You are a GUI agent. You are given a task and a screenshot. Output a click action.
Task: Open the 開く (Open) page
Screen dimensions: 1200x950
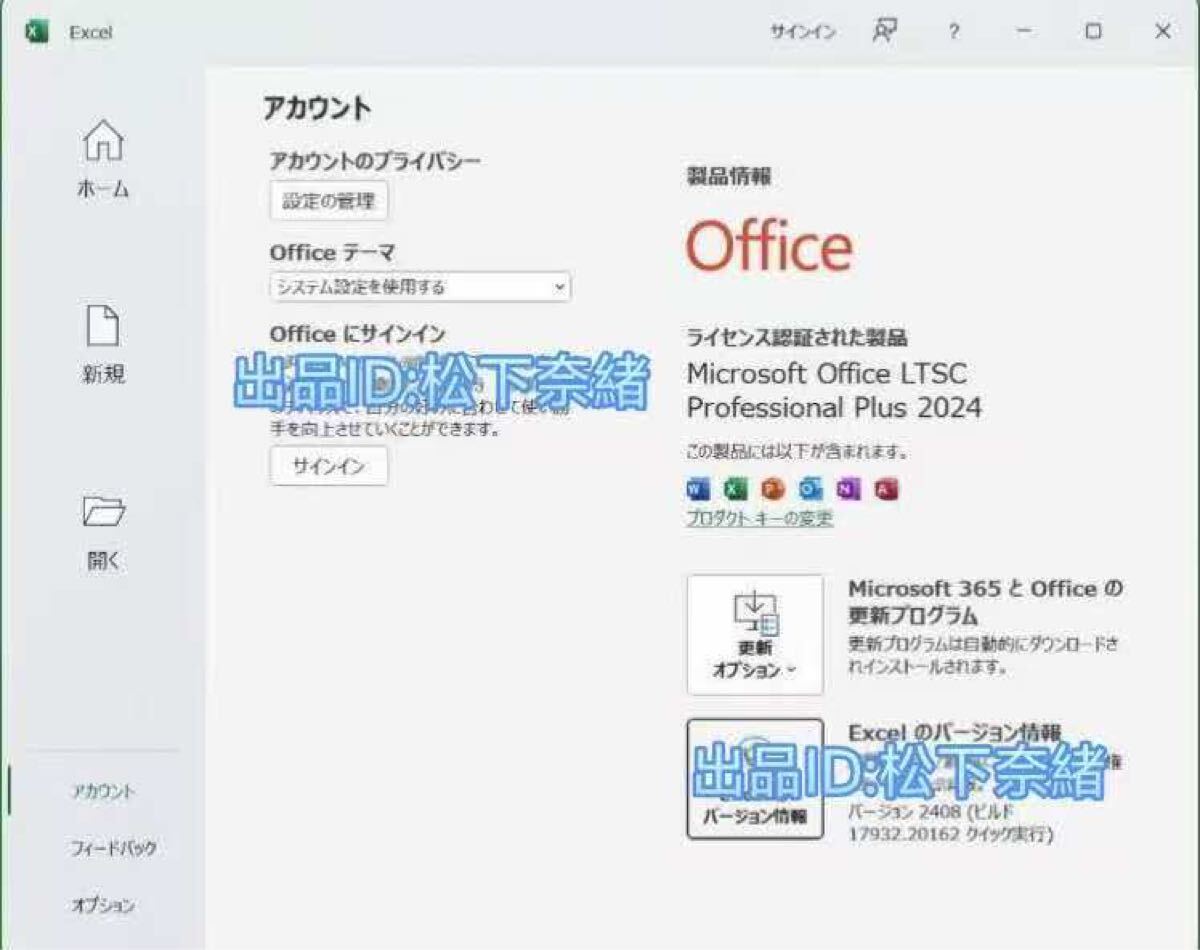[104, 532]
